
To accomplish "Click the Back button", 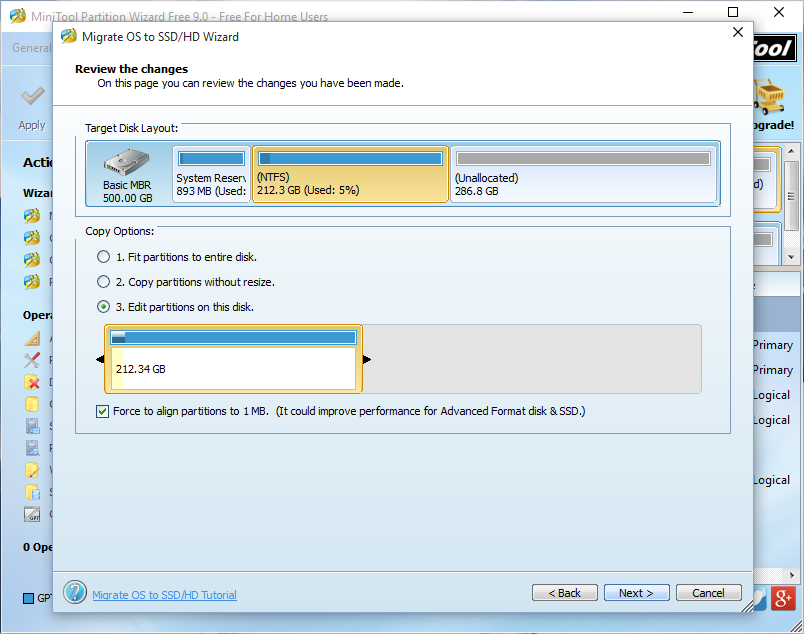I will [565, 593].
